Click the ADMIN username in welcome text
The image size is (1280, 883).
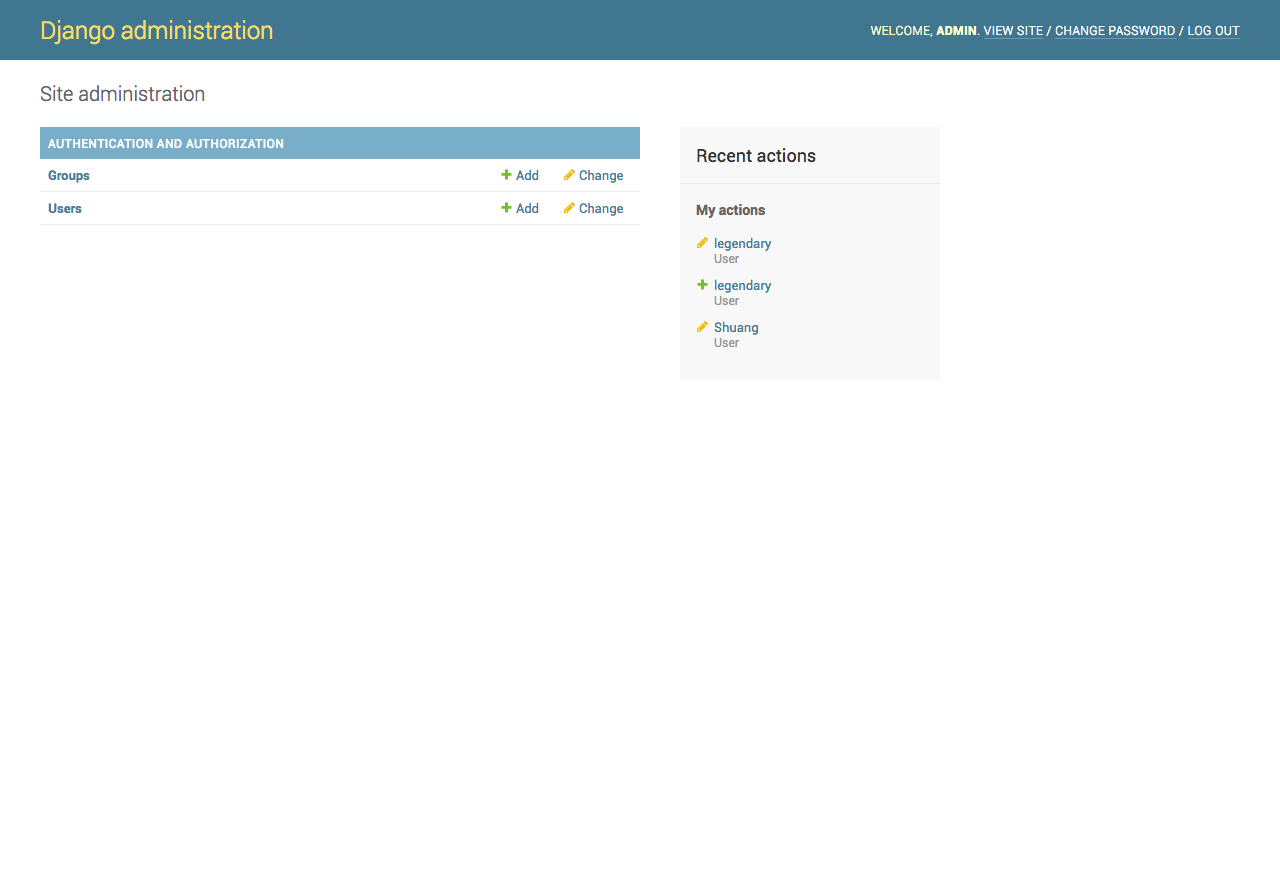point(956,31)
